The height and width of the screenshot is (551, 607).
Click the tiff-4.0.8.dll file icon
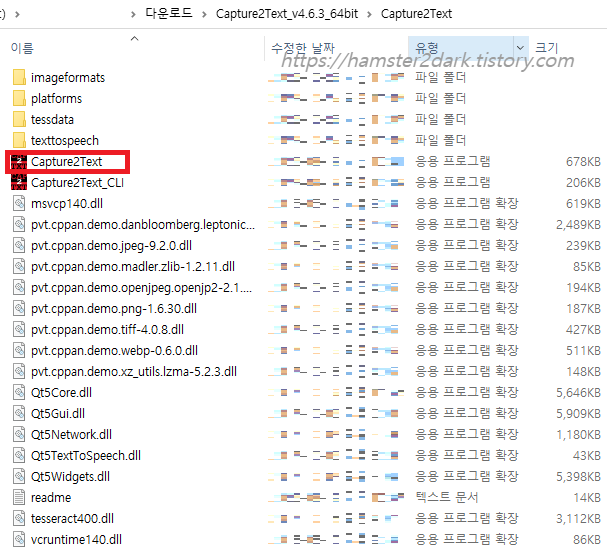tap(19, 329)
